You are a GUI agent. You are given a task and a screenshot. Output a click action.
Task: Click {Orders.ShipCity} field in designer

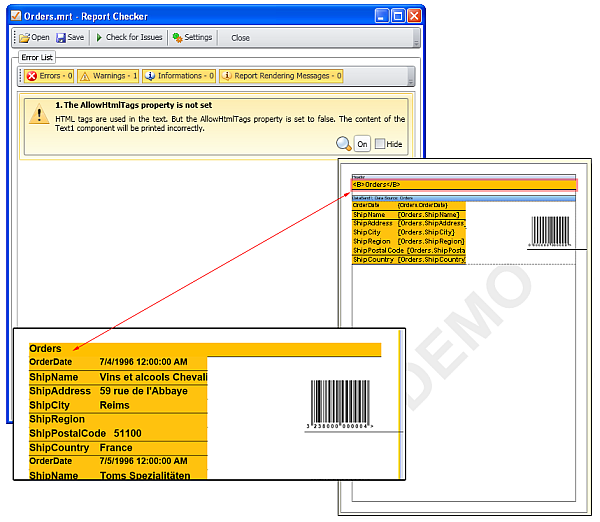point(426,232)
